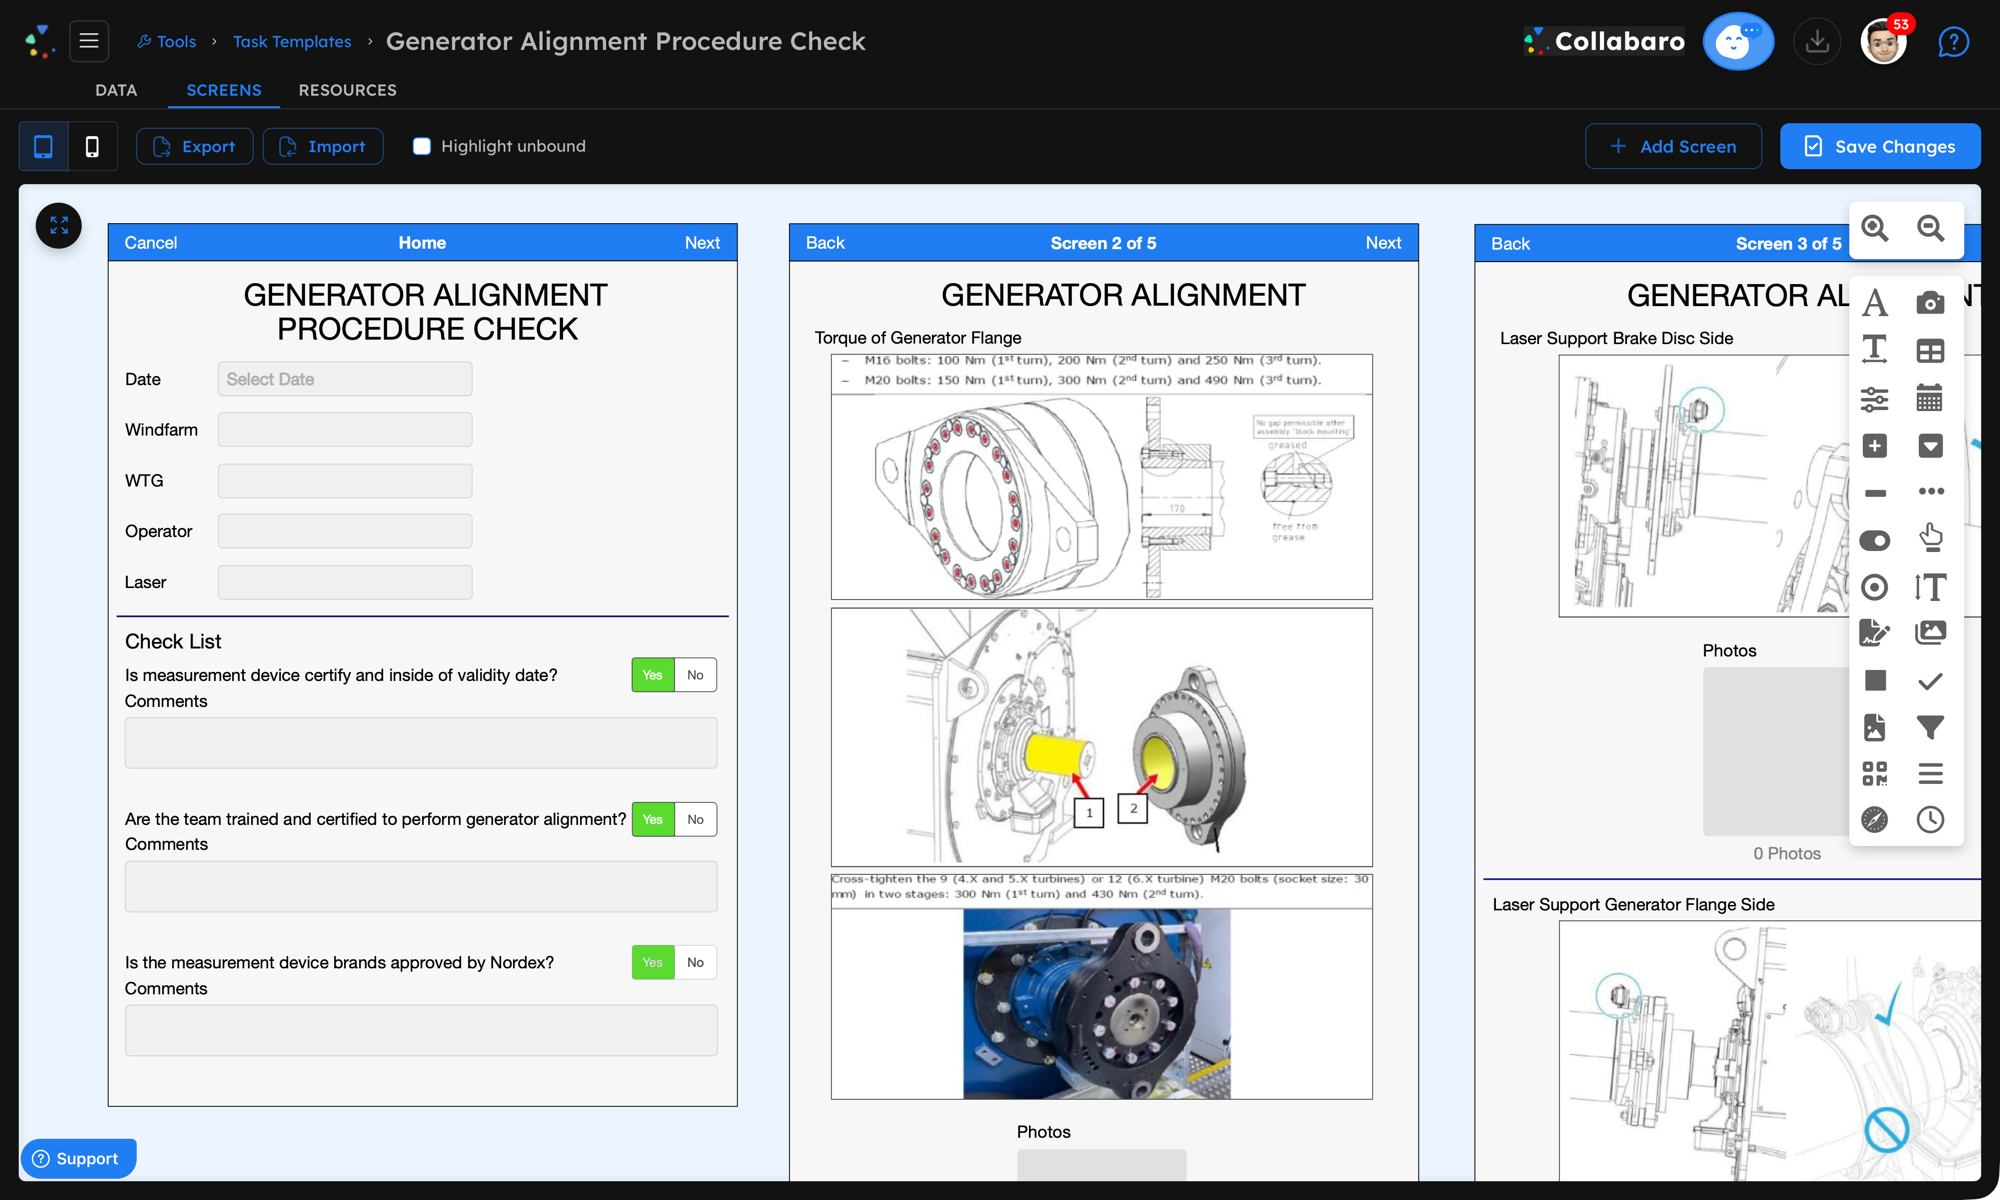Click the fullscreen expand icon
The height and width of the screenshot is (1200, 2000).
(x=59, y=226)
